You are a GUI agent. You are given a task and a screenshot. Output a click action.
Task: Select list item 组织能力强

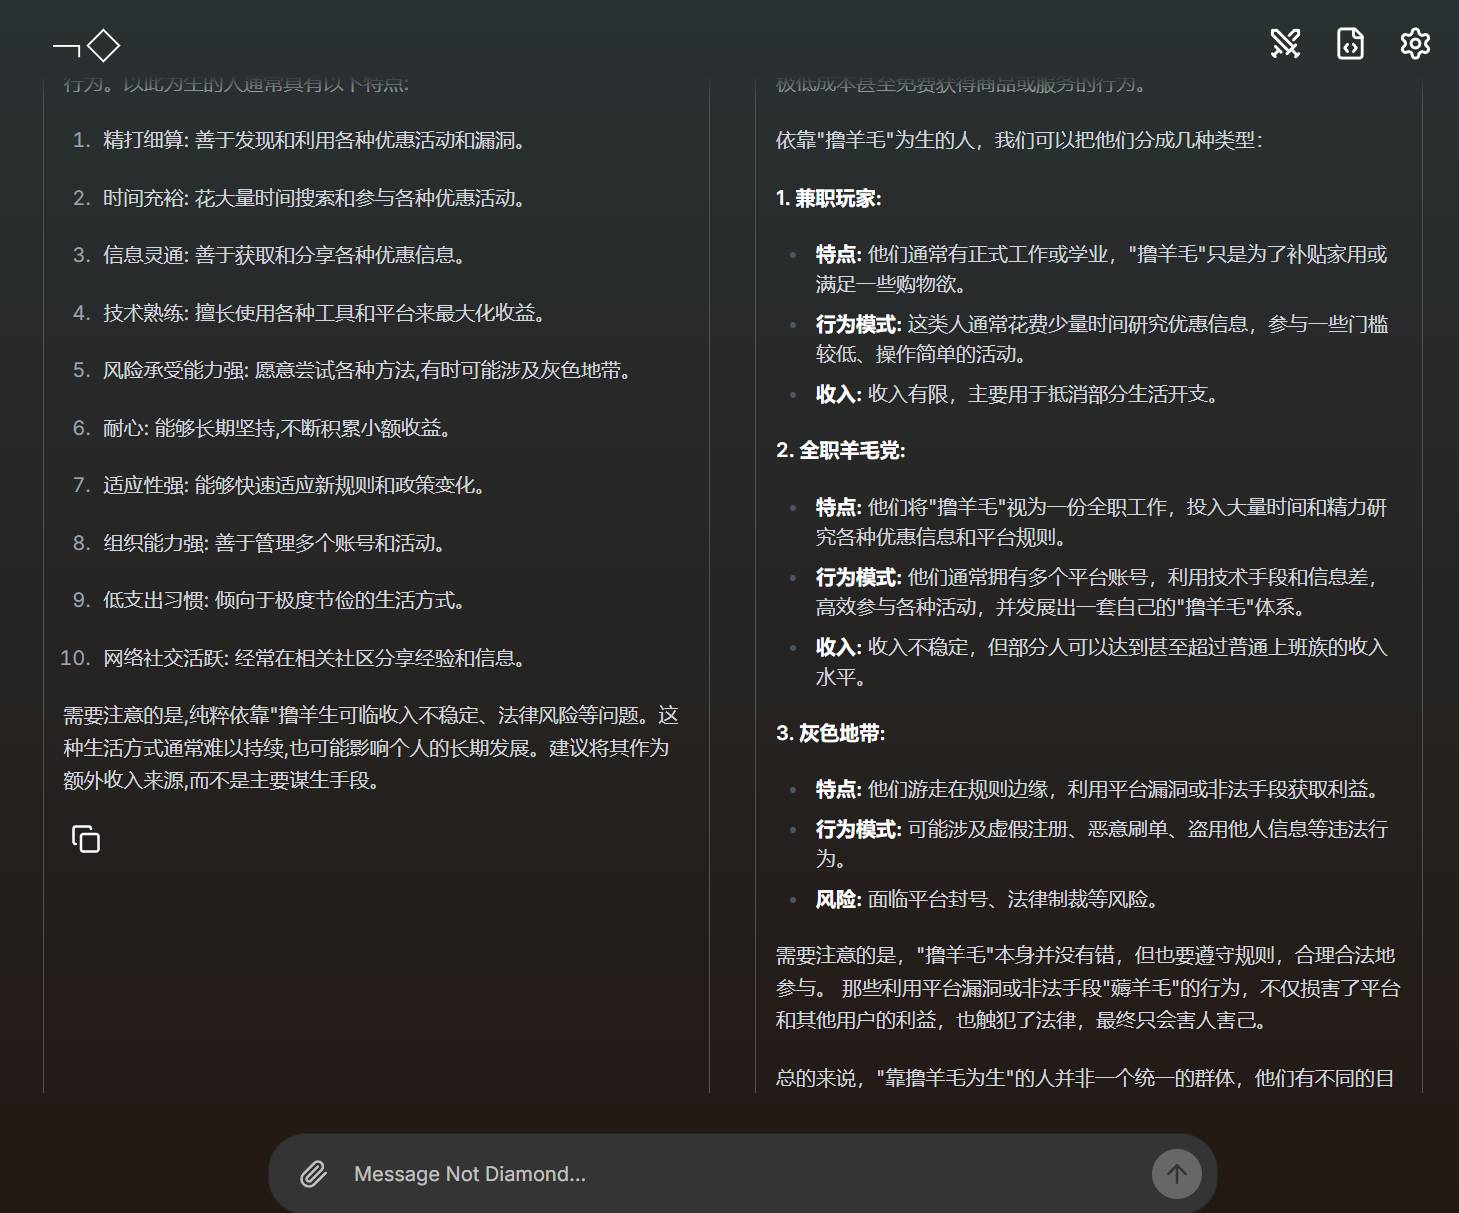276,543
